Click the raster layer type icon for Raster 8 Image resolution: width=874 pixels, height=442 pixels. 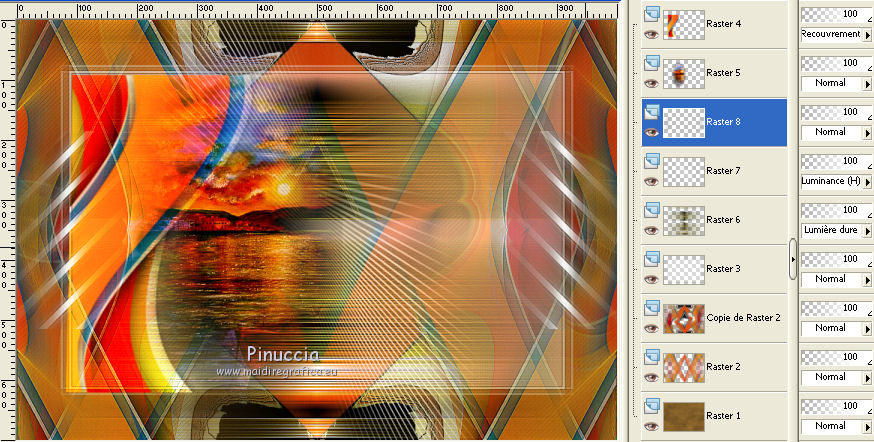[x=652, y=112]
